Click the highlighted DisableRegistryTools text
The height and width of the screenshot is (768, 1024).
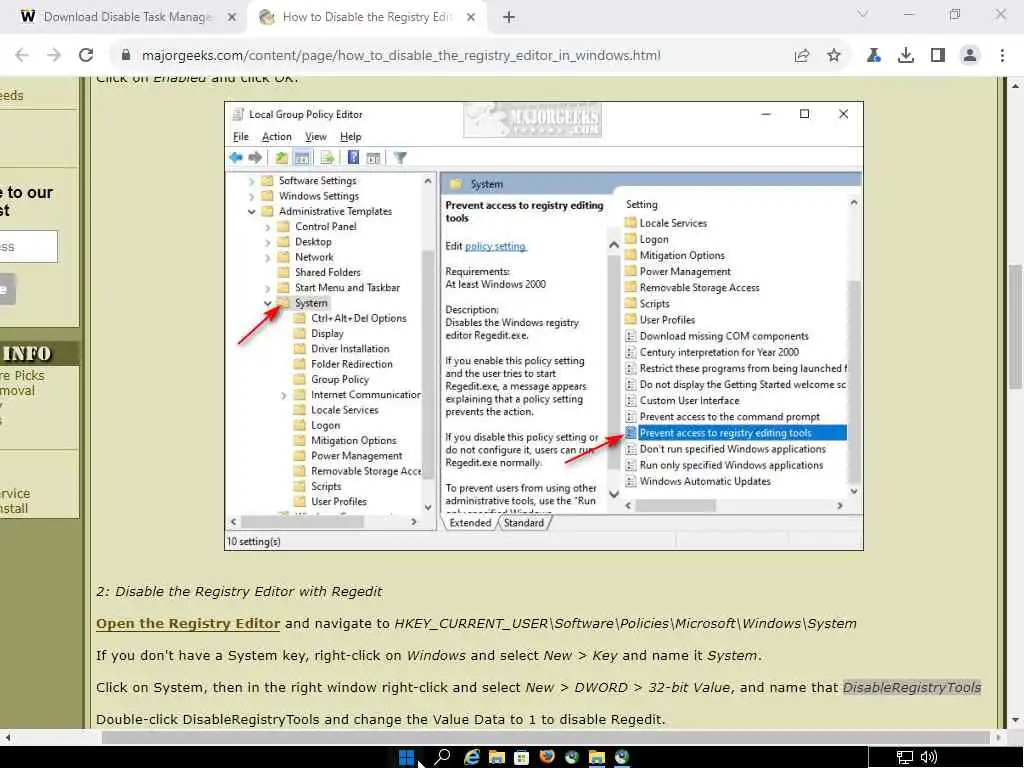click(x=912, y=688)
